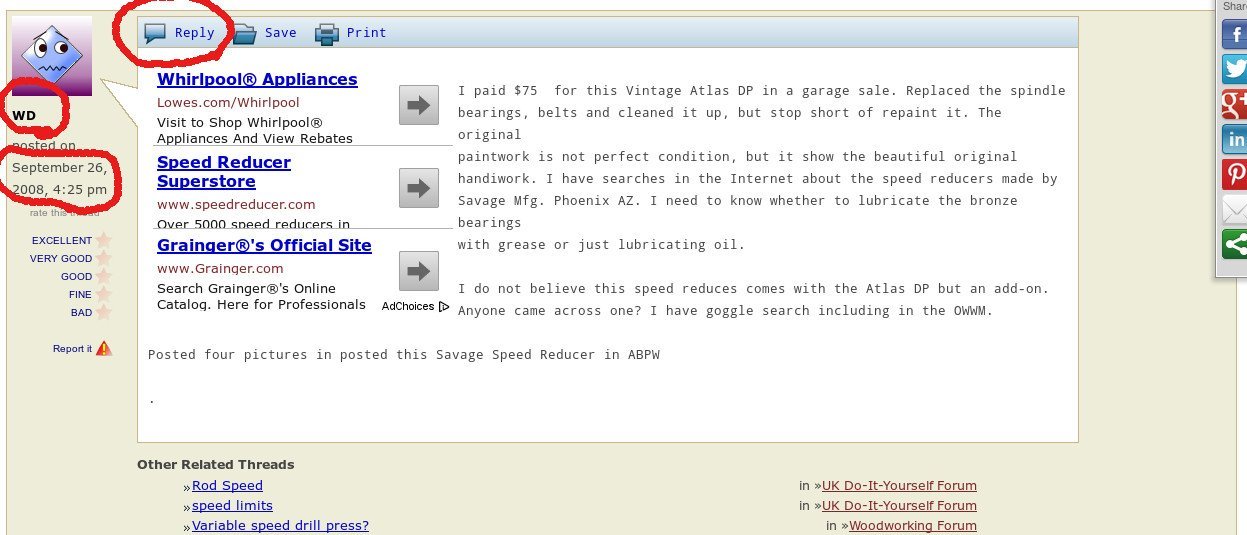This screenshot has width=1247, height=535.
Task: Share the thread on Facebook
Action: pyautogui.click(x=1234, y=33)
